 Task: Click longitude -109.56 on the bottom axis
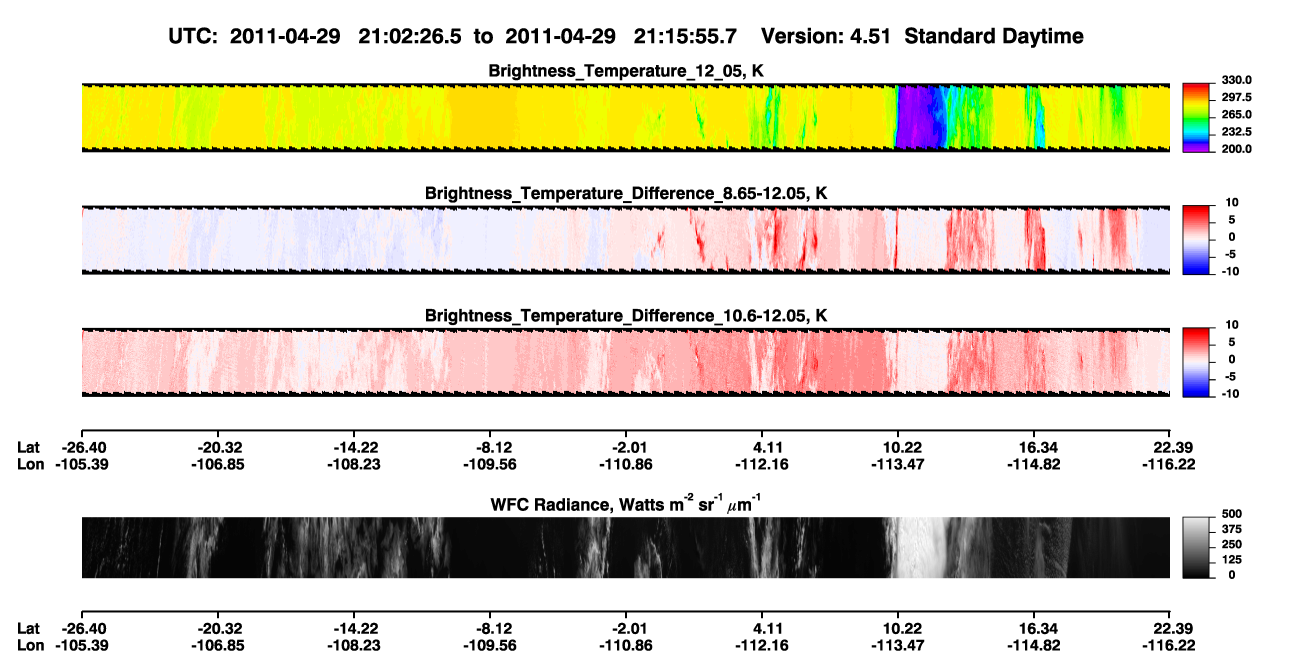(490, 646)
